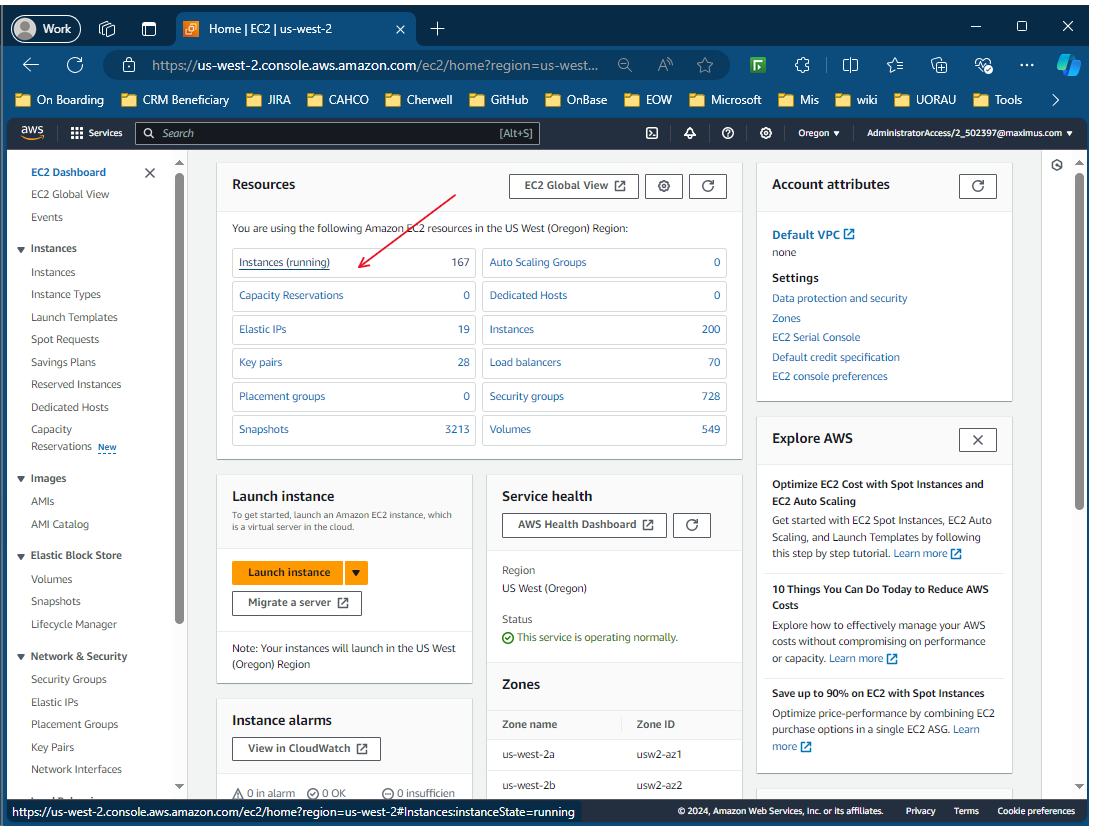Focus the AWS Search field

click(x=337, y=133)
